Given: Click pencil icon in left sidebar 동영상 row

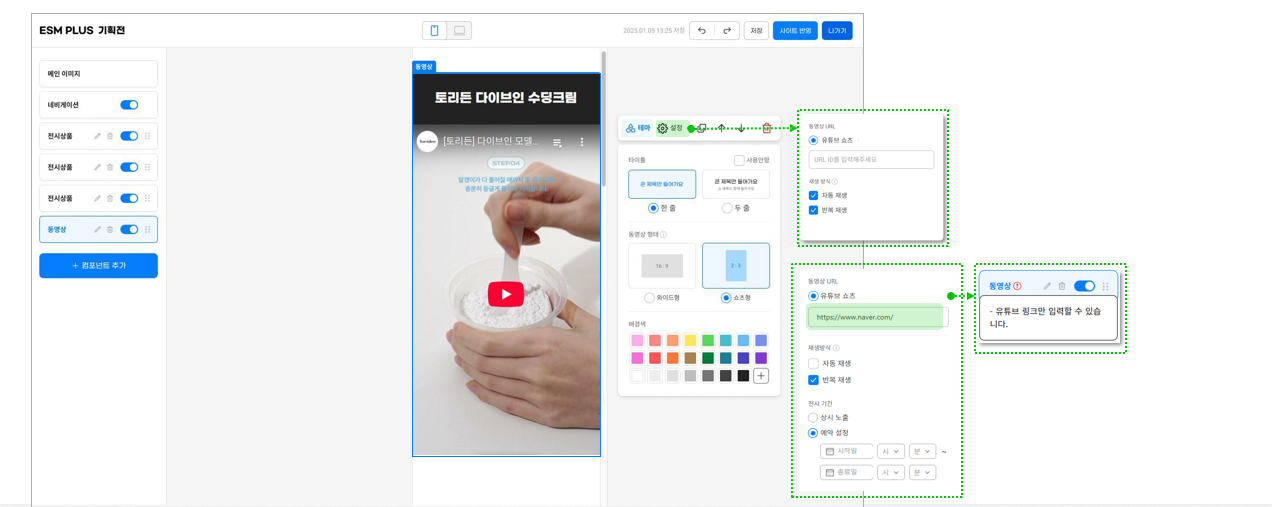Looking at the screenshot, I should click(x=97, y=229).
